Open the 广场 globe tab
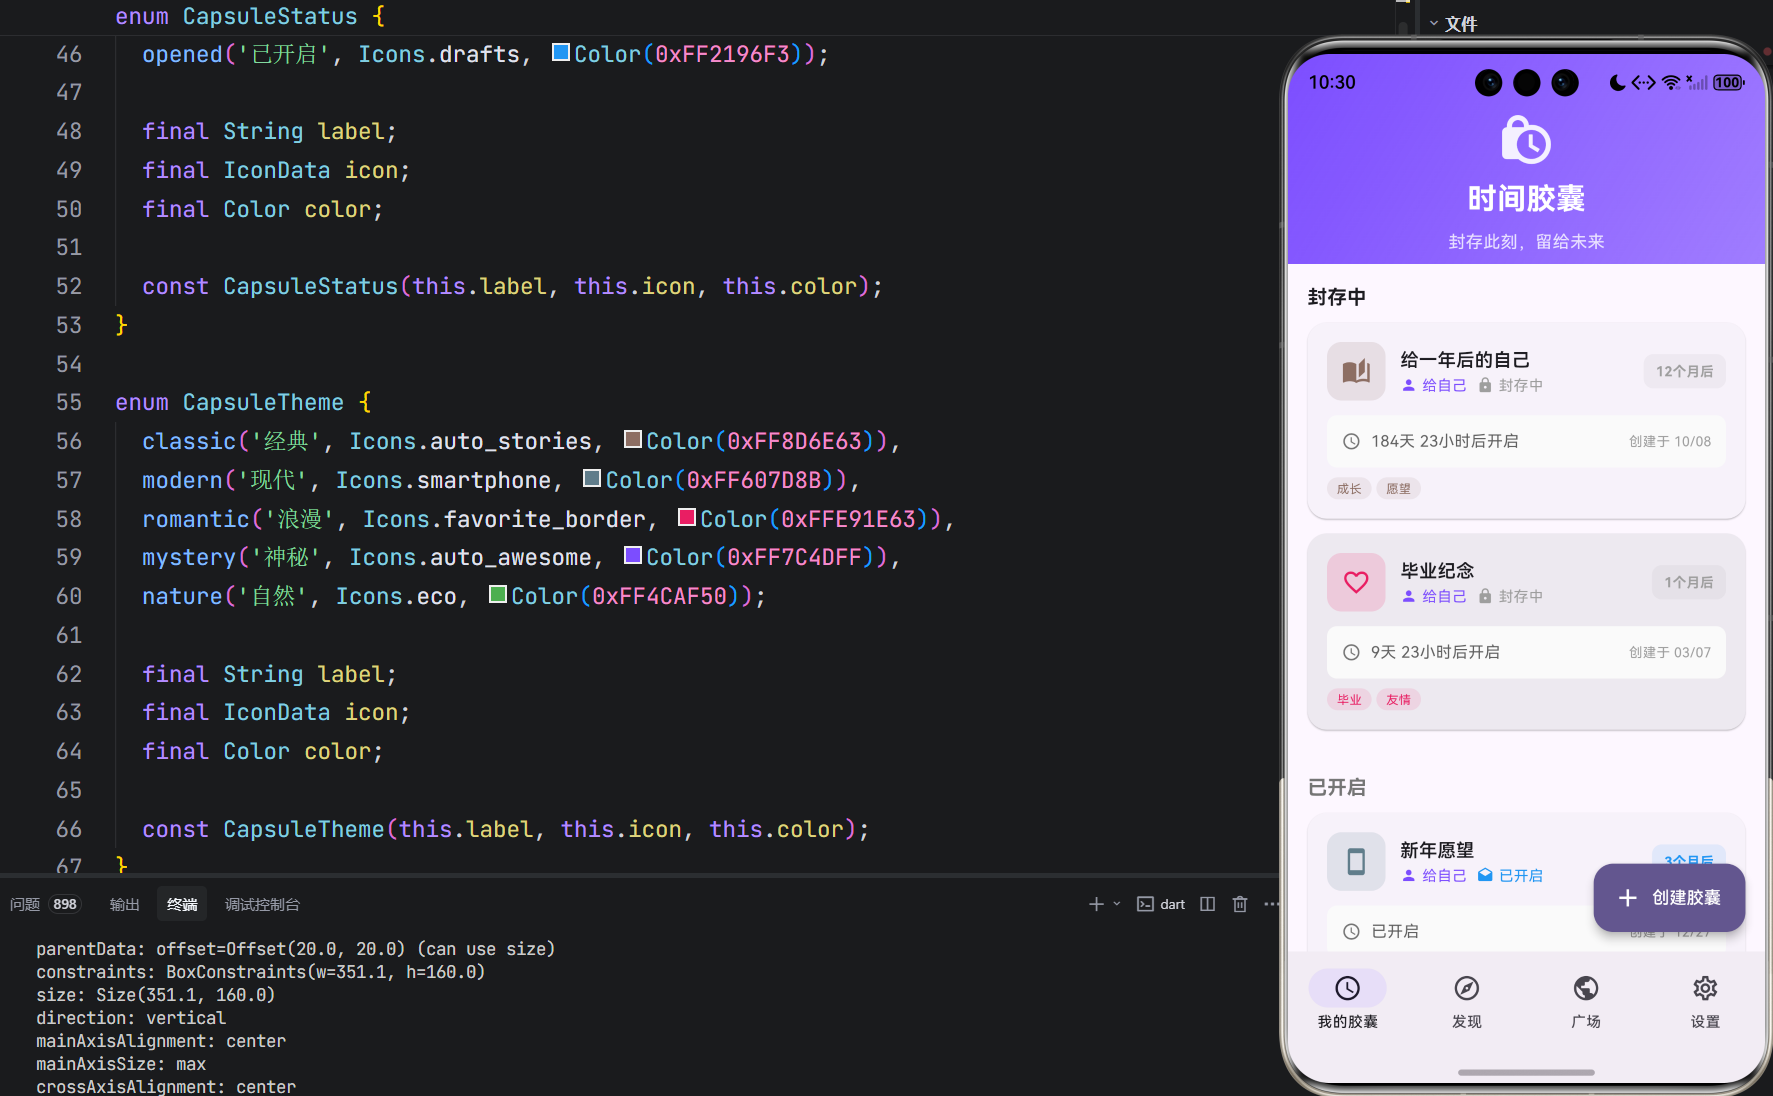The width and height of the screenshot is (1773, 1096). (x=1586, y=1000)
